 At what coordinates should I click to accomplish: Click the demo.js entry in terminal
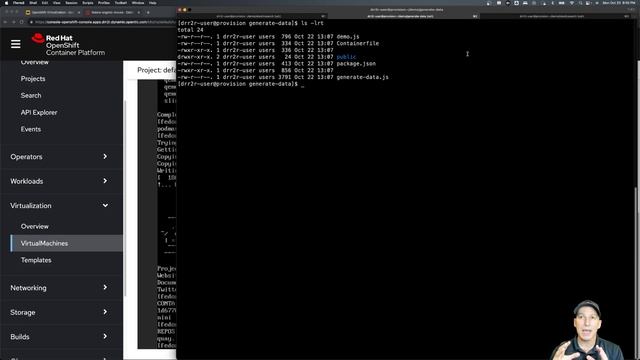coord(348,36)
